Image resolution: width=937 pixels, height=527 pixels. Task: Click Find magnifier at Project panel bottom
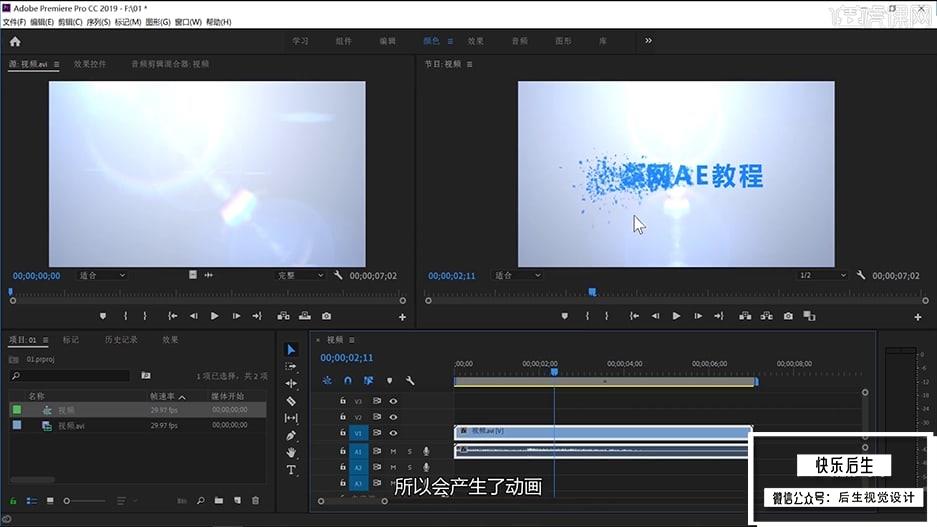[x=201, y=501]
